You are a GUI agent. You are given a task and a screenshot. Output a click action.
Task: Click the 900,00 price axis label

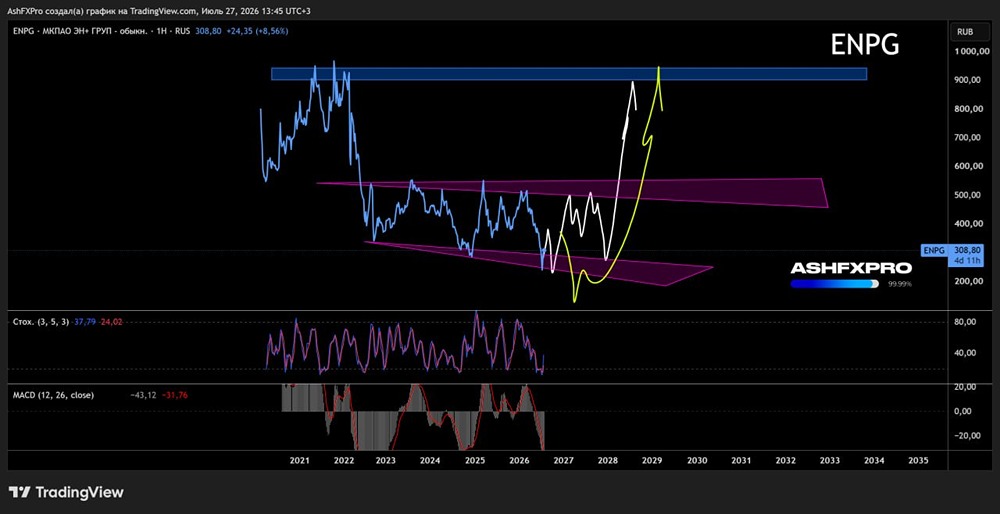966,80
